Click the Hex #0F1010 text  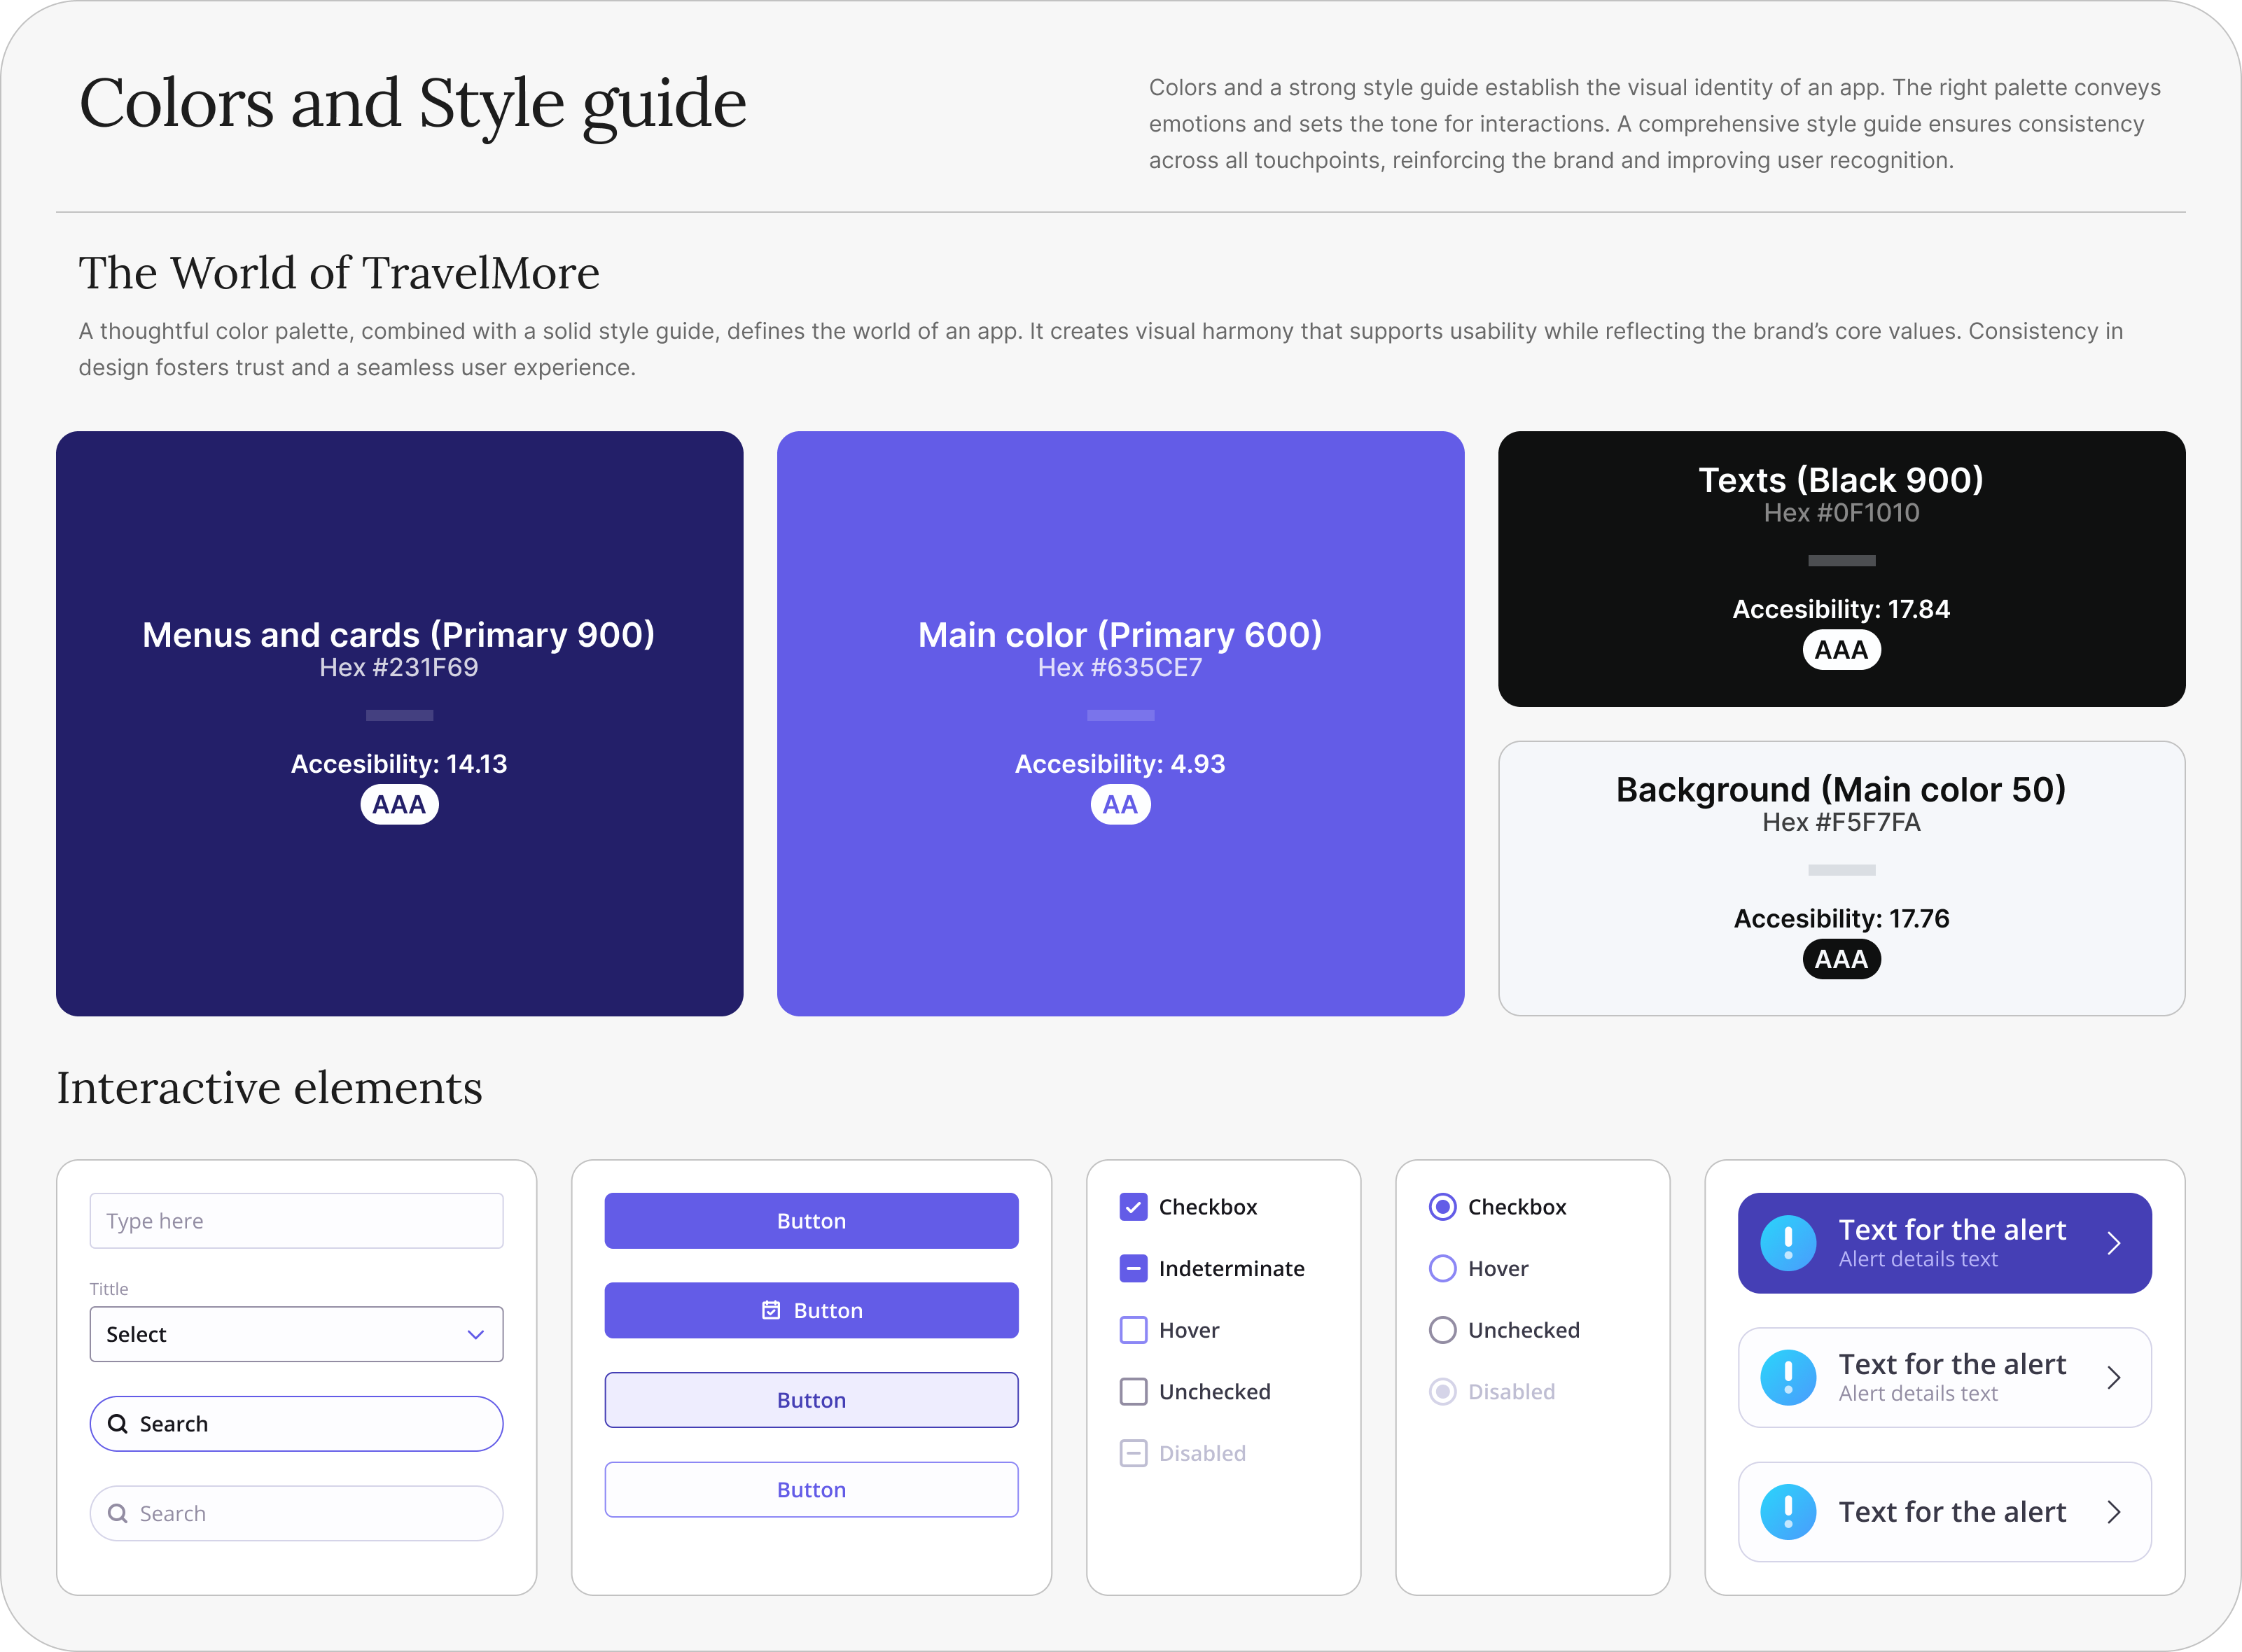tap(1841, 513)
